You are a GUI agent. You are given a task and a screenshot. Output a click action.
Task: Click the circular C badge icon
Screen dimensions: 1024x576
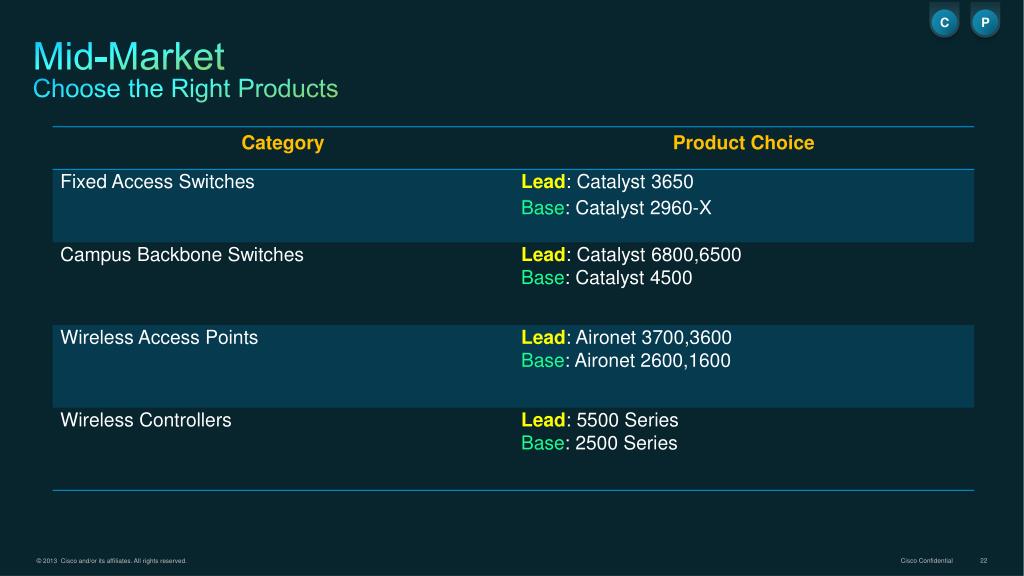pos(944,23)
